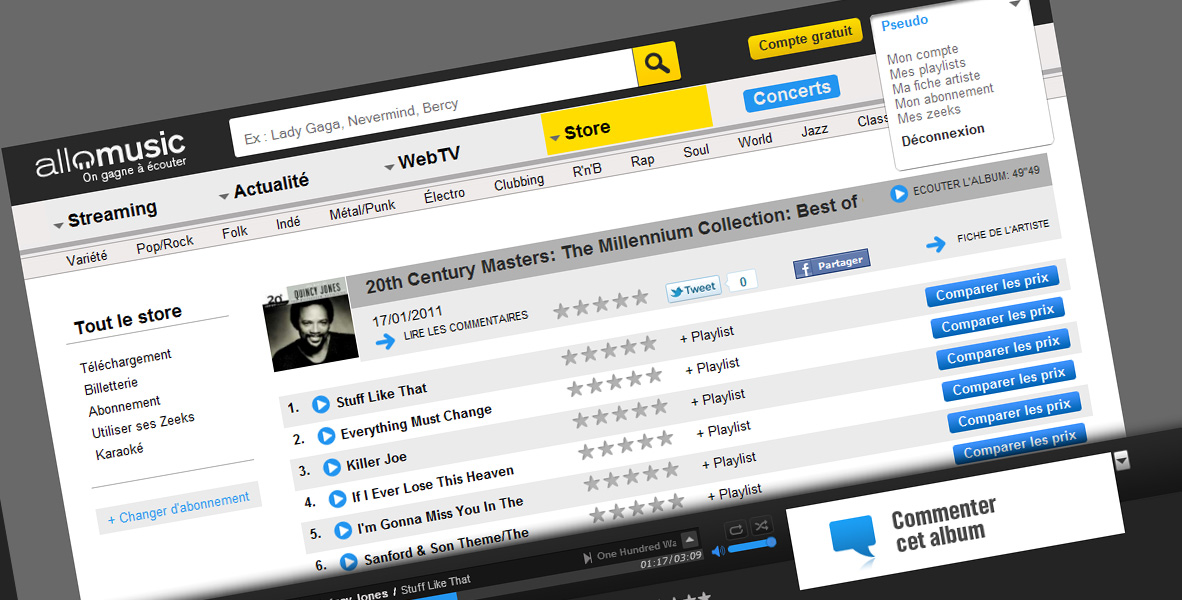Click the speech bubble icon on Commenter cet album
Image resolution: width=1182 pixels, height=600 pixels.
click(x=853, y=541)
